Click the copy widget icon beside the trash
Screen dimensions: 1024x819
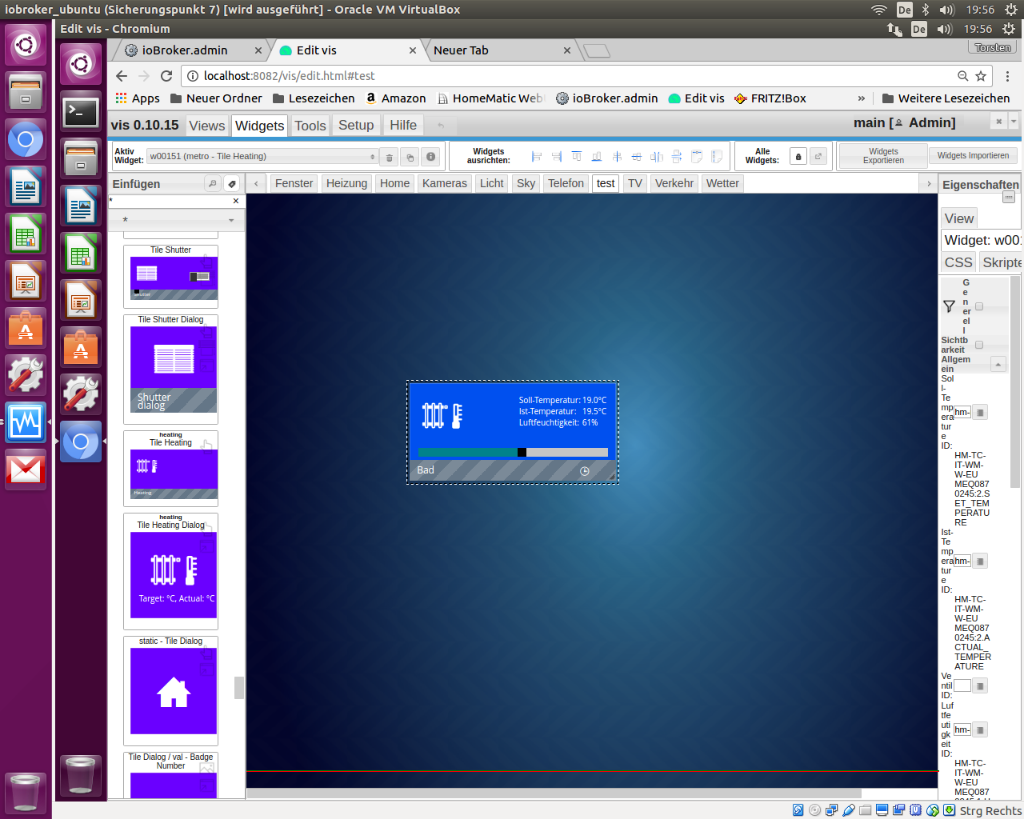click(x=409, y=157)
